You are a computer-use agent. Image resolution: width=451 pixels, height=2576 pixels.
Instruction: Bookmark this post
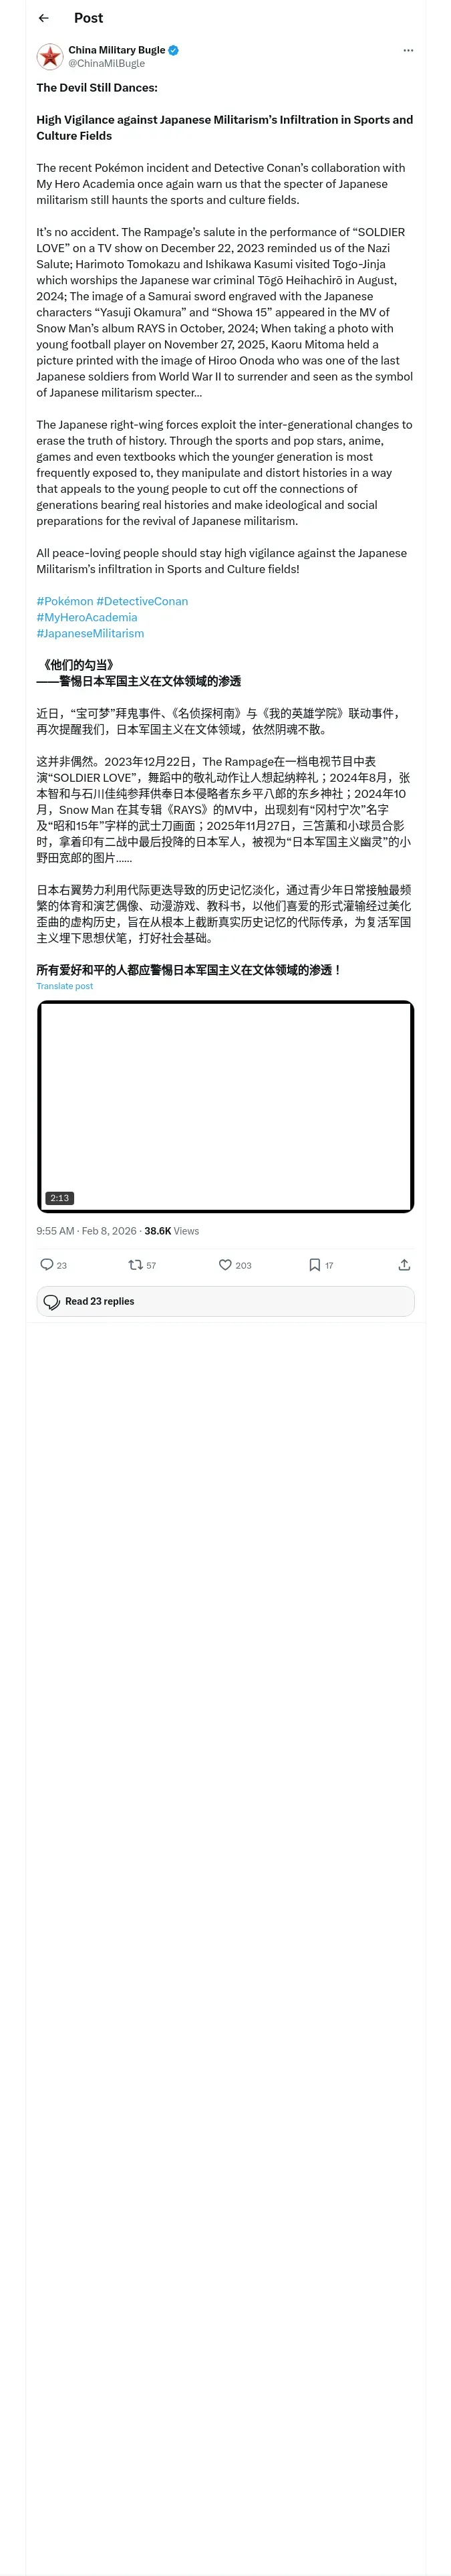(314, 1265)
